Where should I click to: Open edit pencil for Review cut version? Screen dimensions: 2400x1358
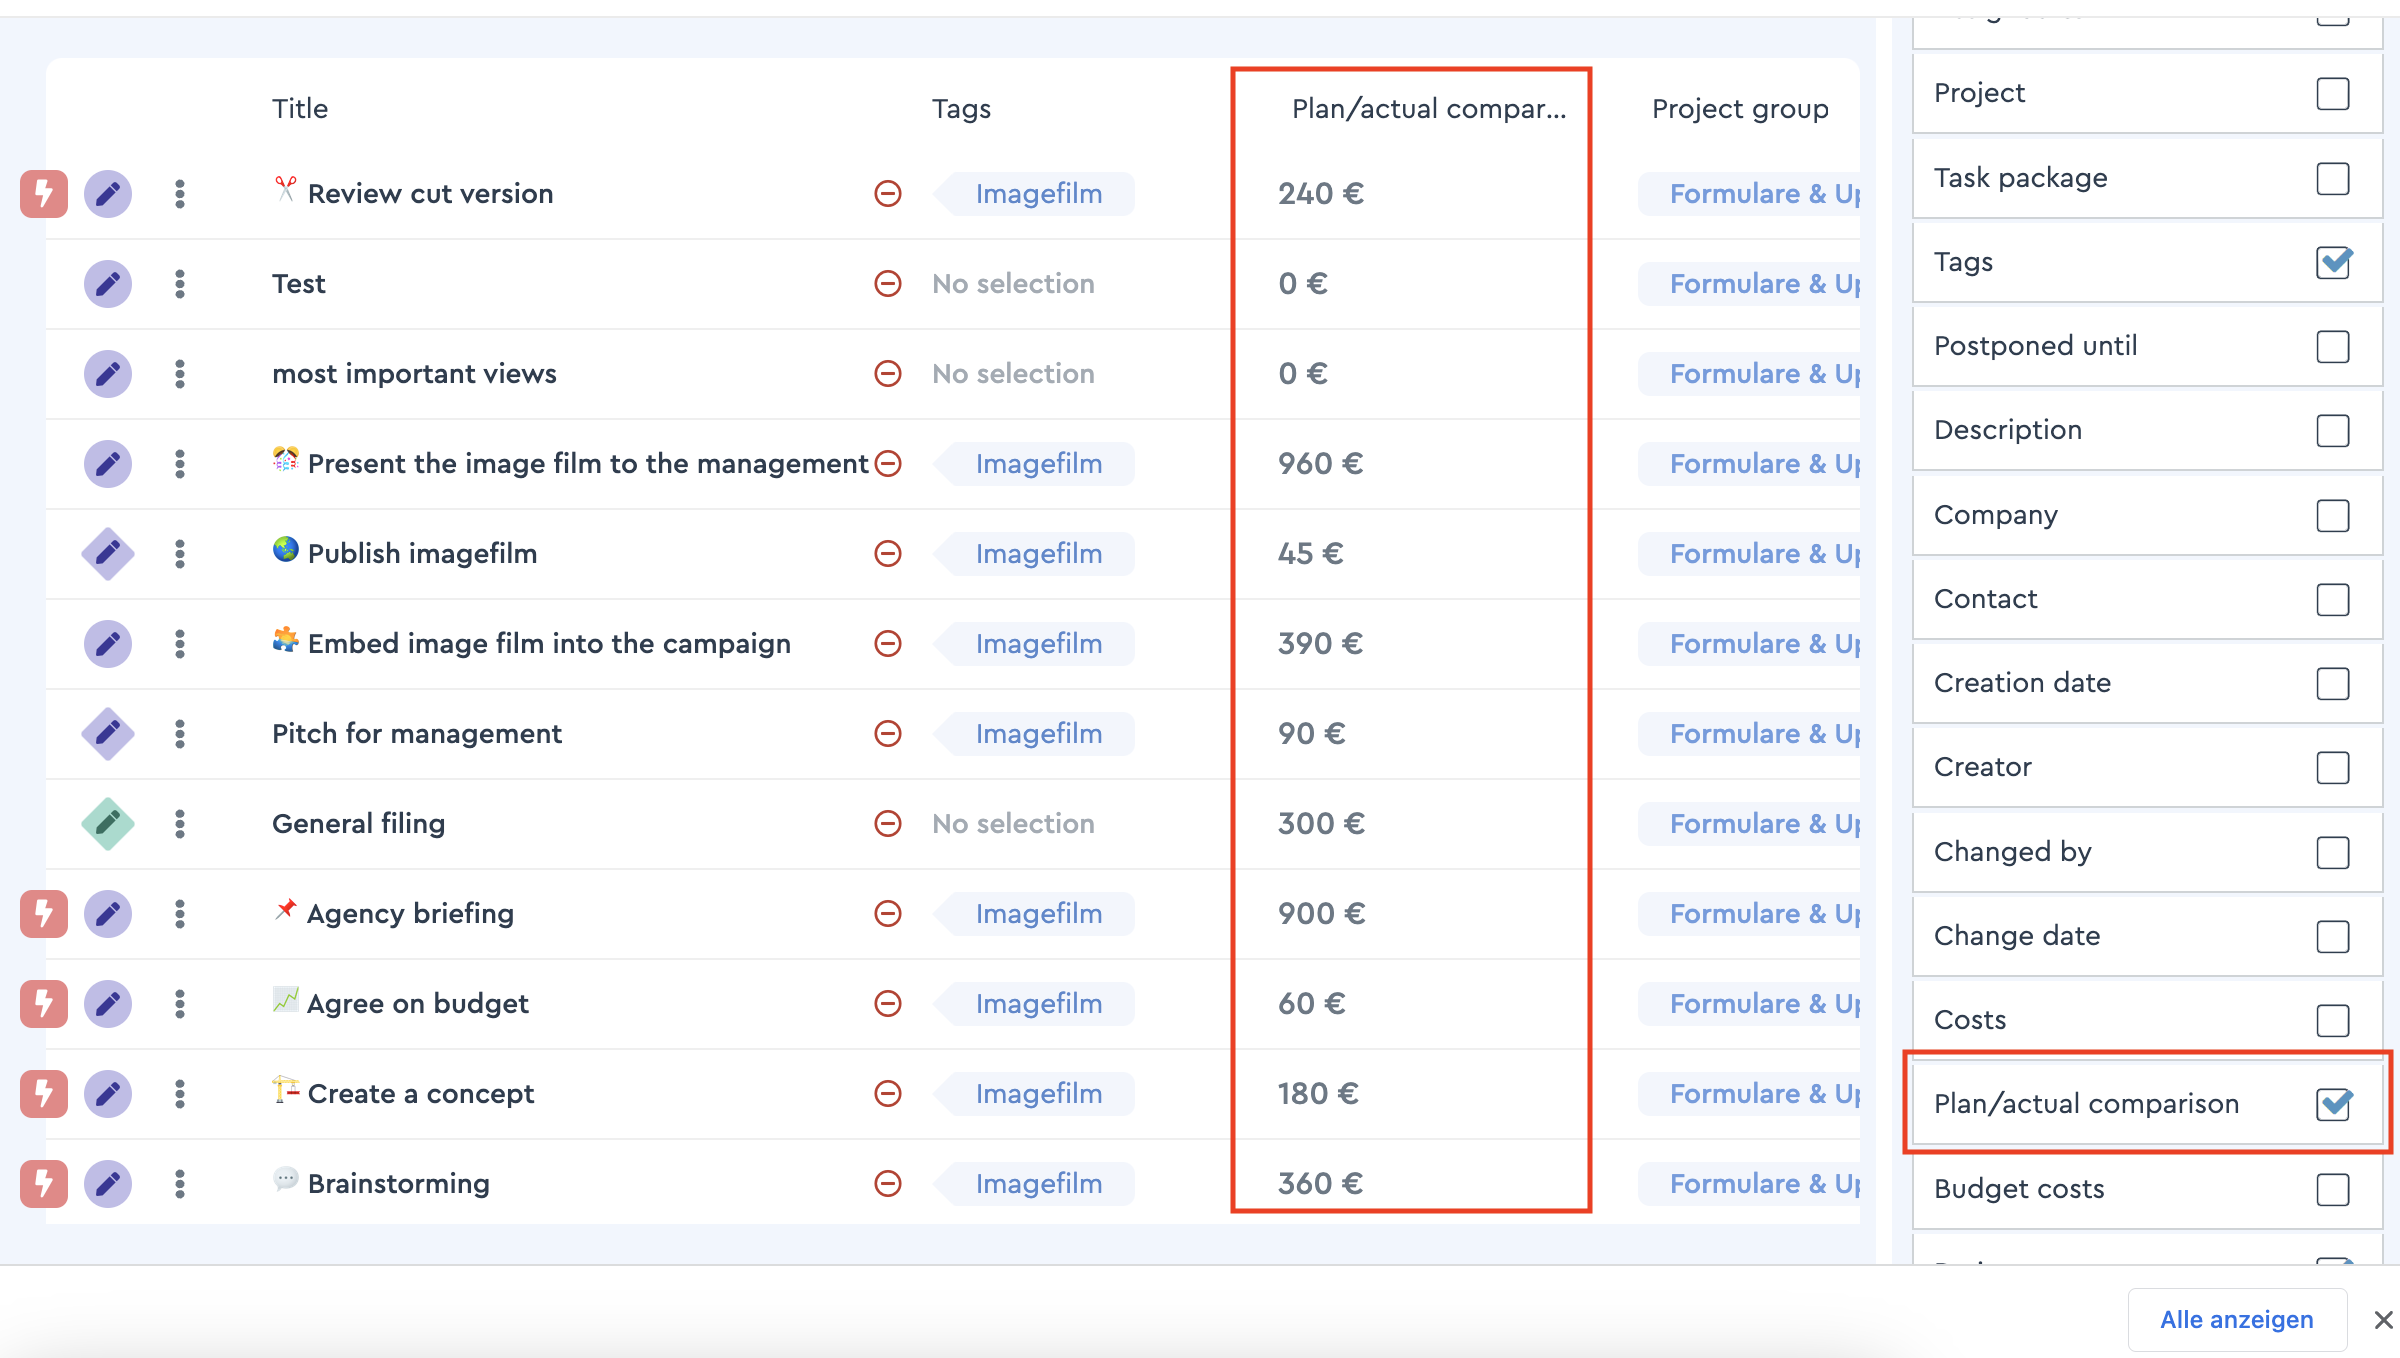coord(108,194)
